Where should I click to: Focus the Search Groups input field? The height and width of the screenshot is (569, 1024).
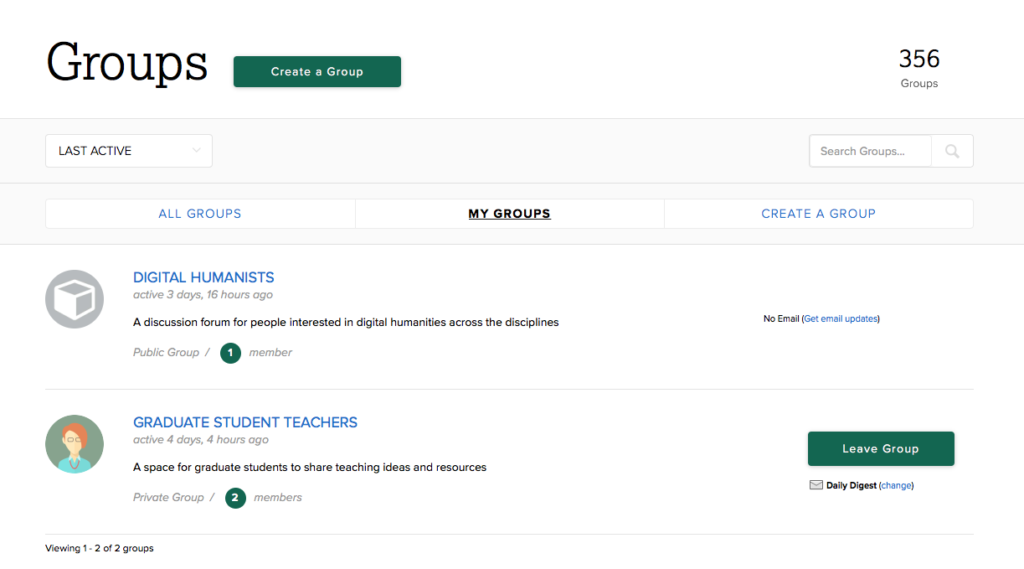(x=870, y=151)
